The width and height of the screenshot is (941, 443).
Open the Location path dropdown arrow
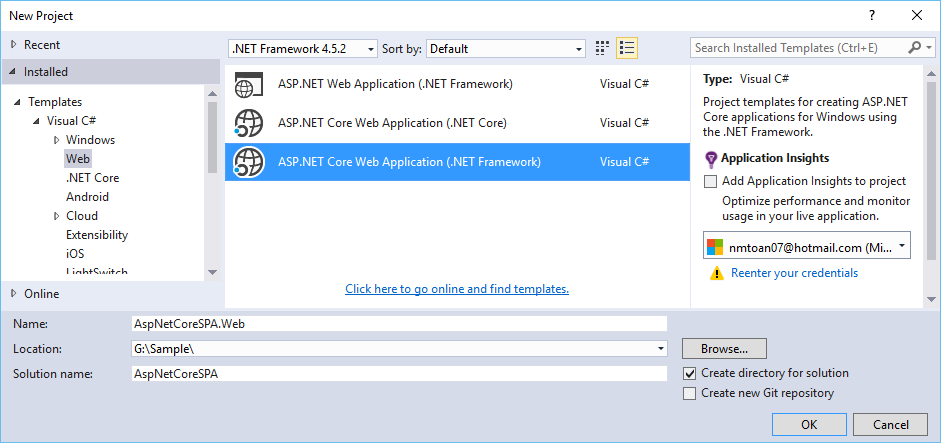[661, 349]
